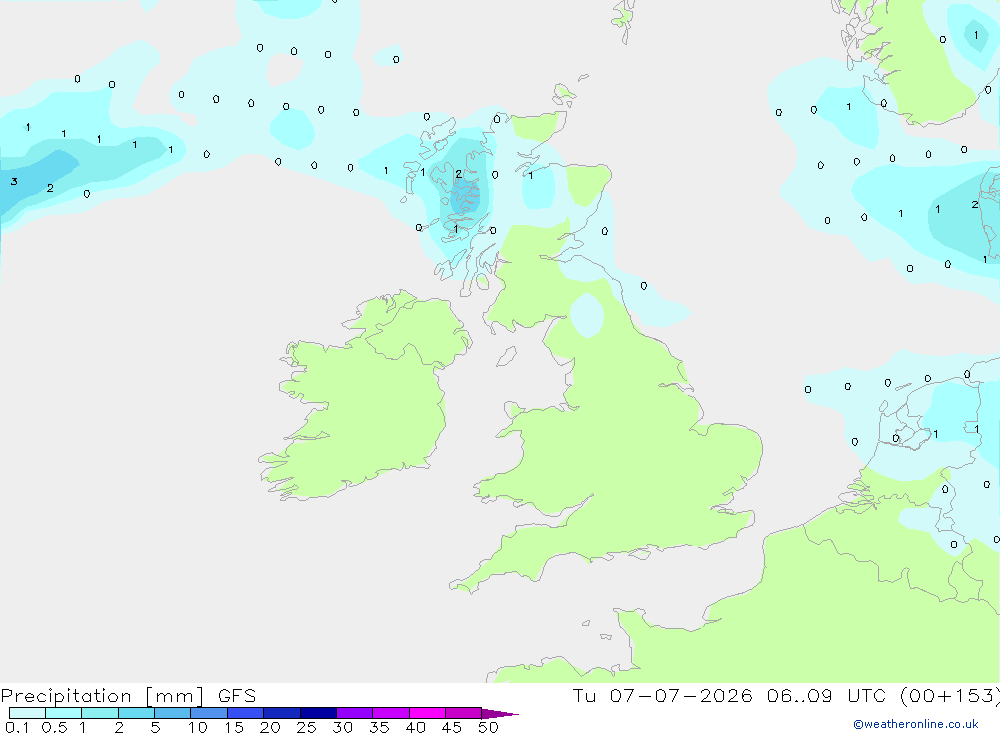Click the 40–45 mm magenta legend swatch
This screenshot has height=733, width=1000.
427,713
